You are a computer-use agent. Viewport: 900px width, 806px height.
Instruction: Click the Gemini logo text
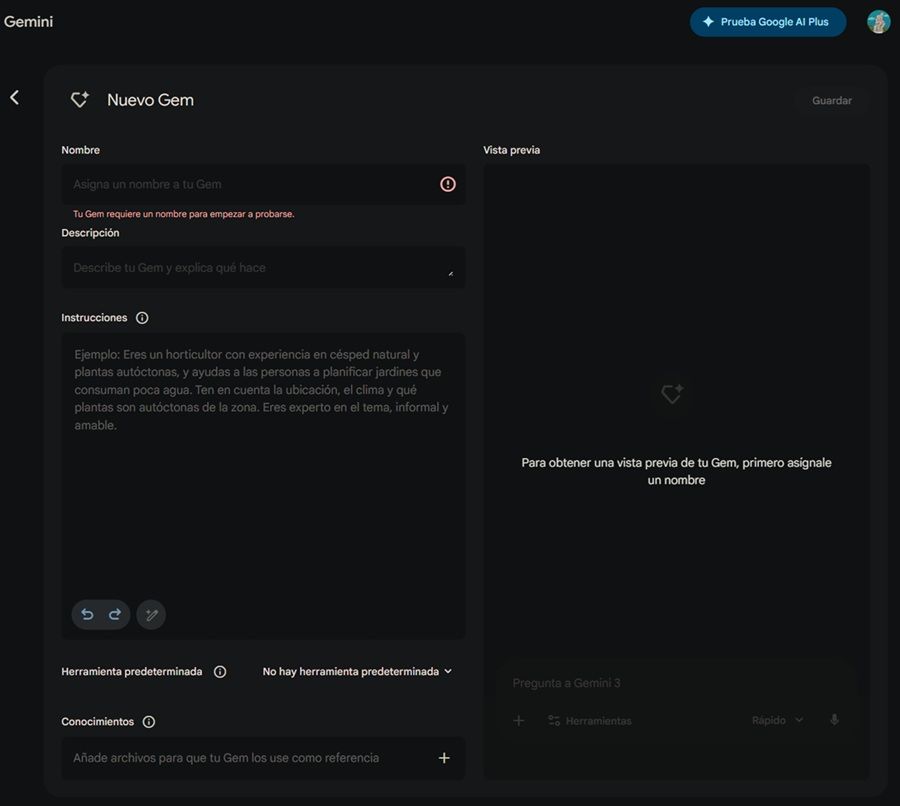tap(29, 22)
